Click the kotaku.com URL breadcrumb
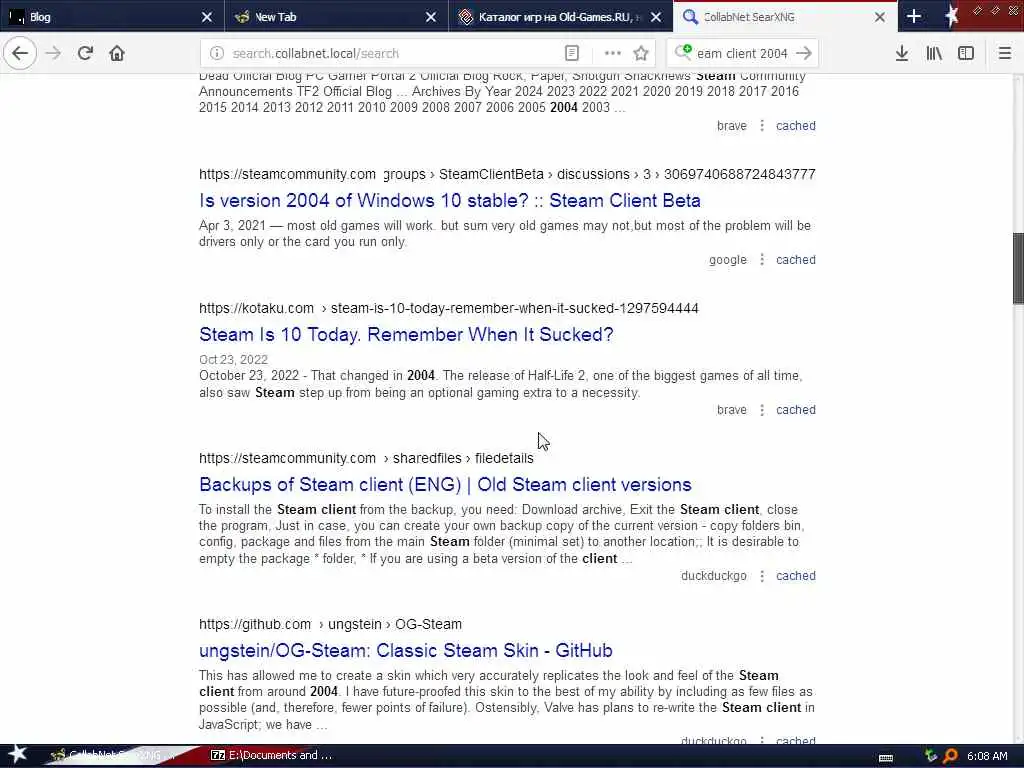The width and height of the screenshot is (1024, 768). click(x=449, y=308)
